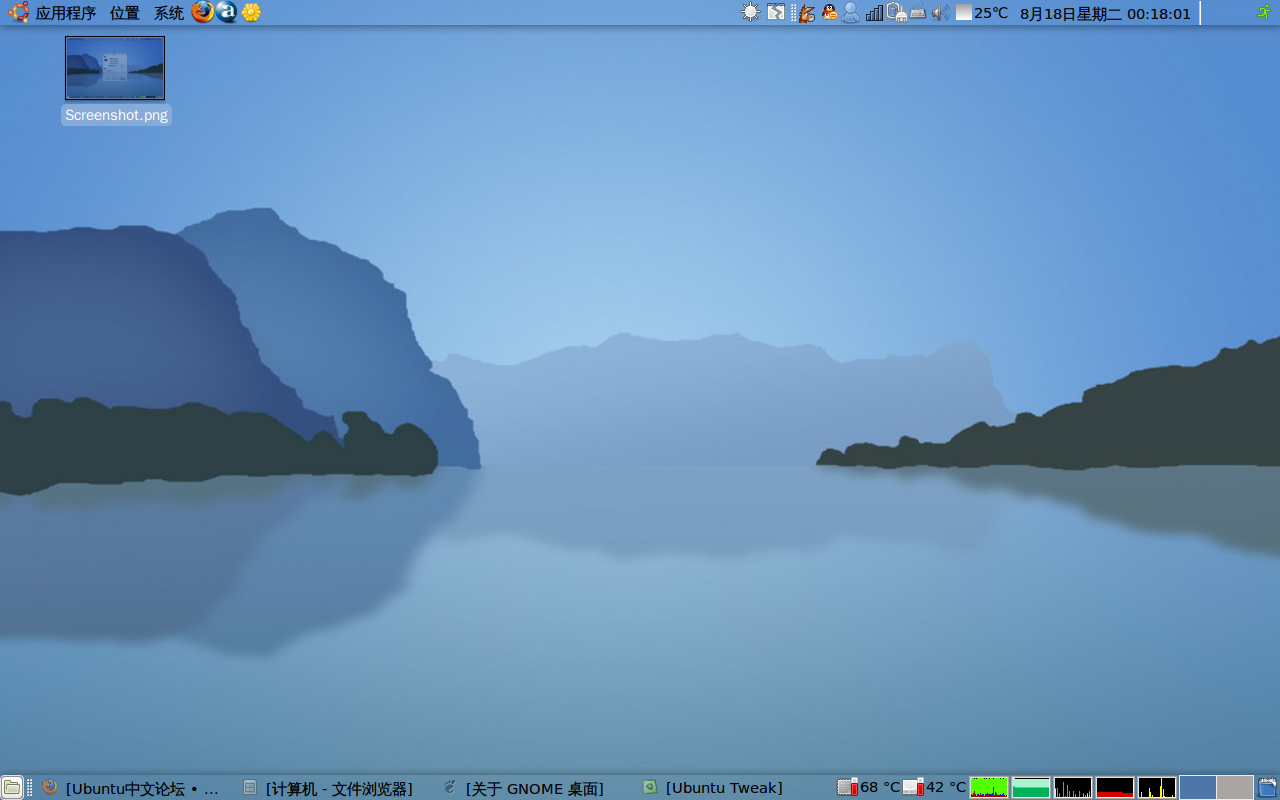Launch the blue 'a' globe application icon
Viewport: 1280px width, 800px height.
(x=227, y=12)
